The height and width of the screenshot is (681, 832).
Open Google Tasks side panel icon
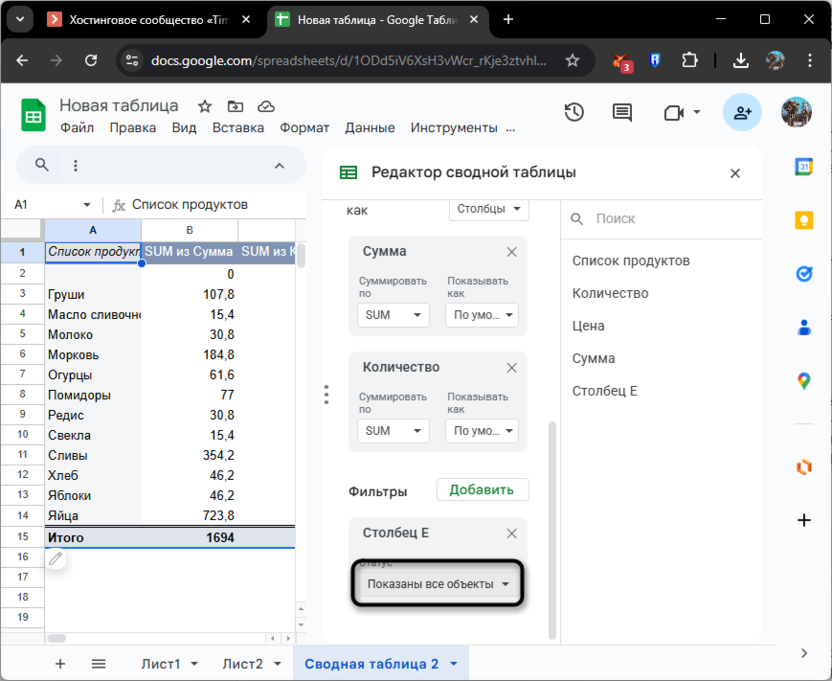pyautogui.click(x=803, y=273)
